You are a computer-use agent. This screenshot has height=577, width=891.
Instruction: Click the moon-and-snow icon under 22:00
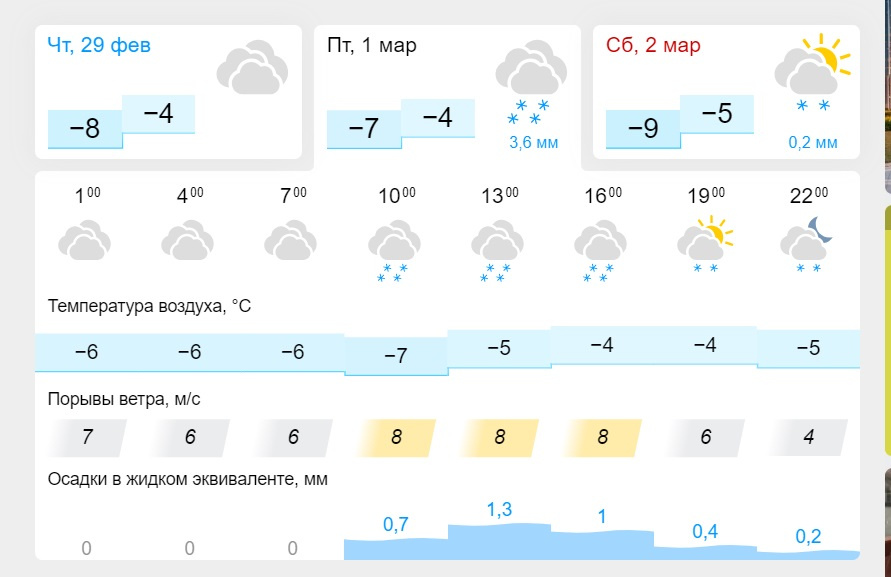click(x=808, y=246)
